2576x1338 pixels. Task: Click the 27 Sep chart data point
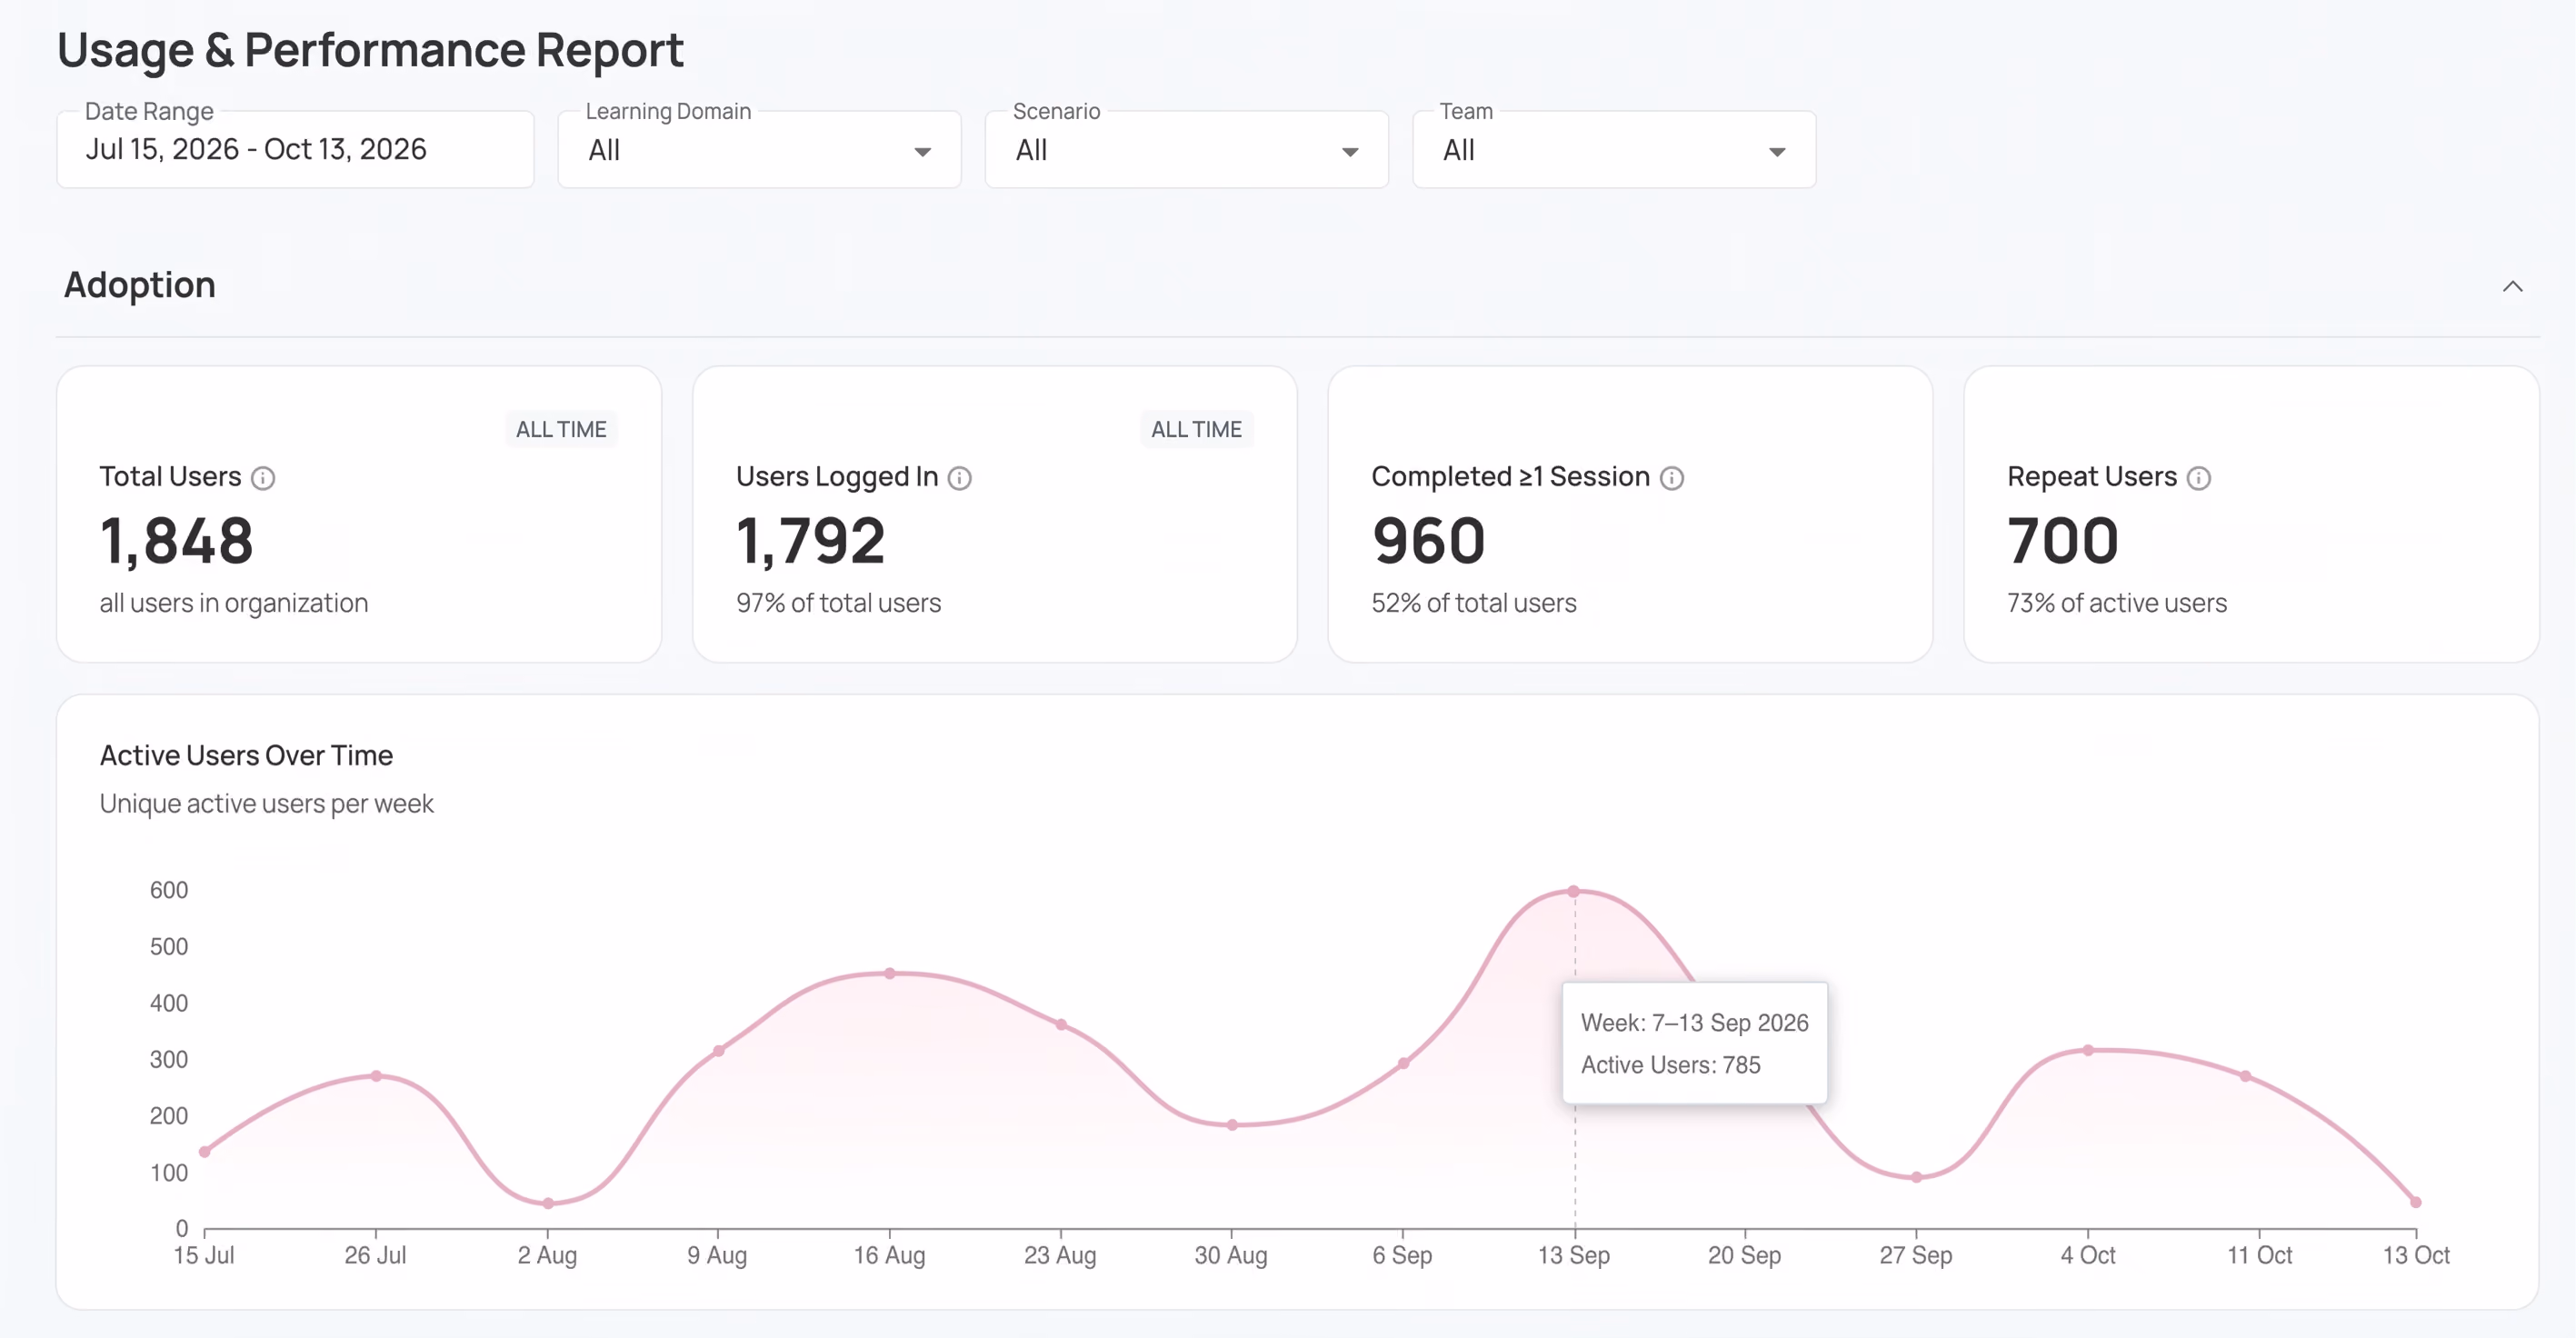(1916, 1177)
